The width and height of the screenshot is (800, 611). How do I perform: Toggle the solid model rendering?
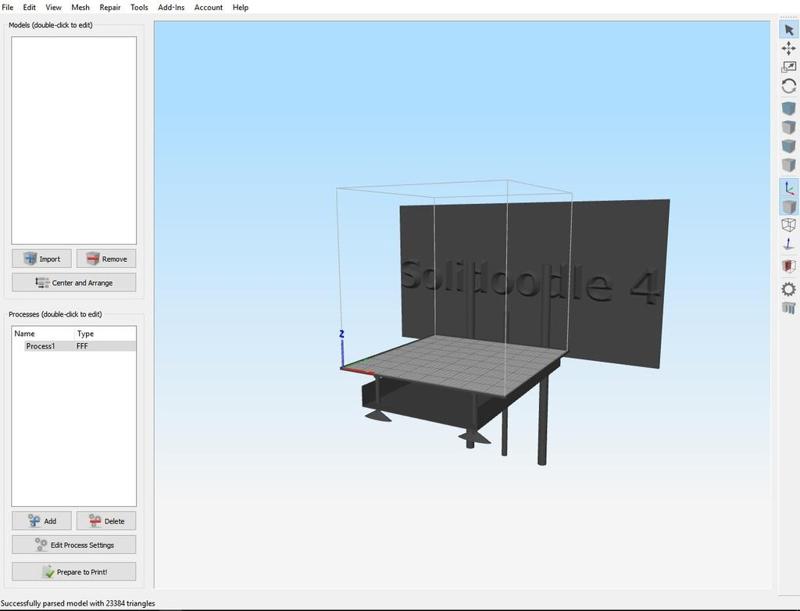[x=789, y=207]
